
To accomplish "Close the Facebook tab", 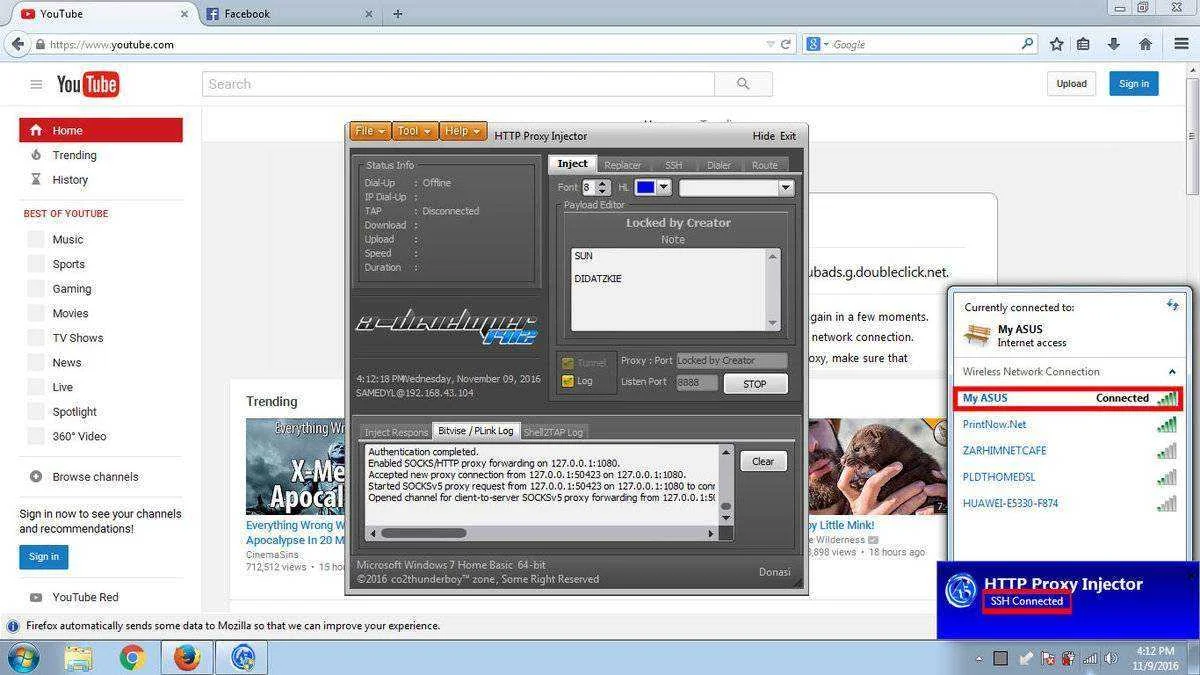I will 369,14.
